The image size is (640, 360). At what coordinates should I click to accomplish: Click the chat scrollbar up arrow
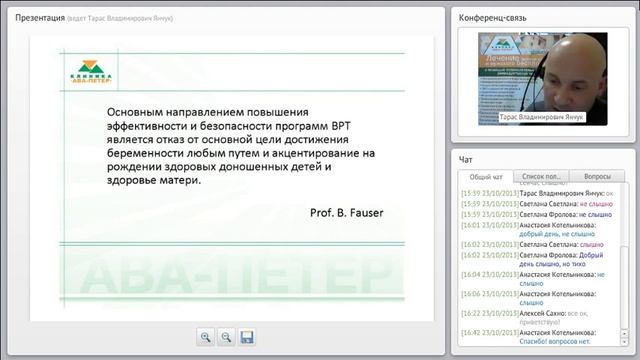coord(624,333)
